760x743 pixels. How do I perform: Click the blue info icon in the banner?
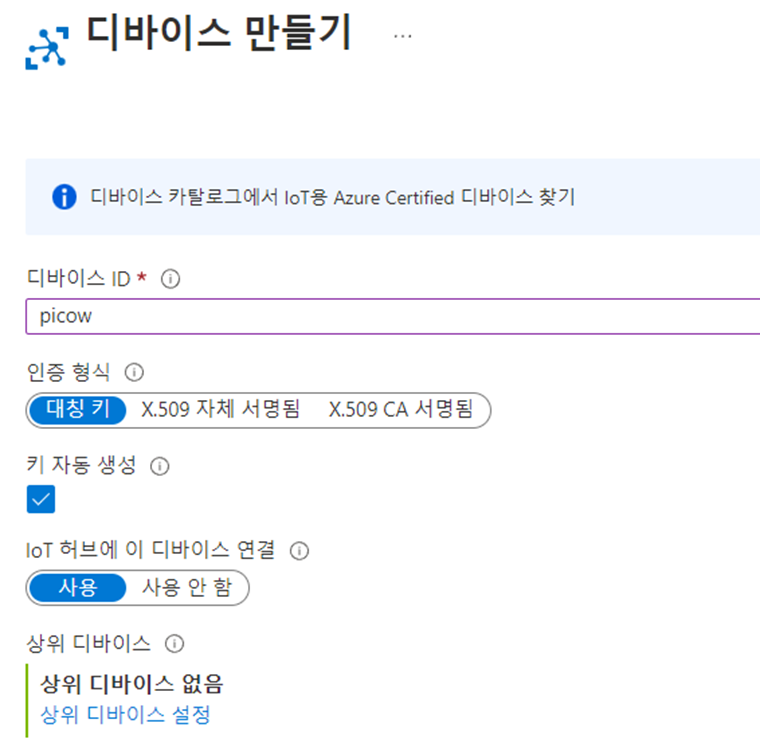click(64, 196)
